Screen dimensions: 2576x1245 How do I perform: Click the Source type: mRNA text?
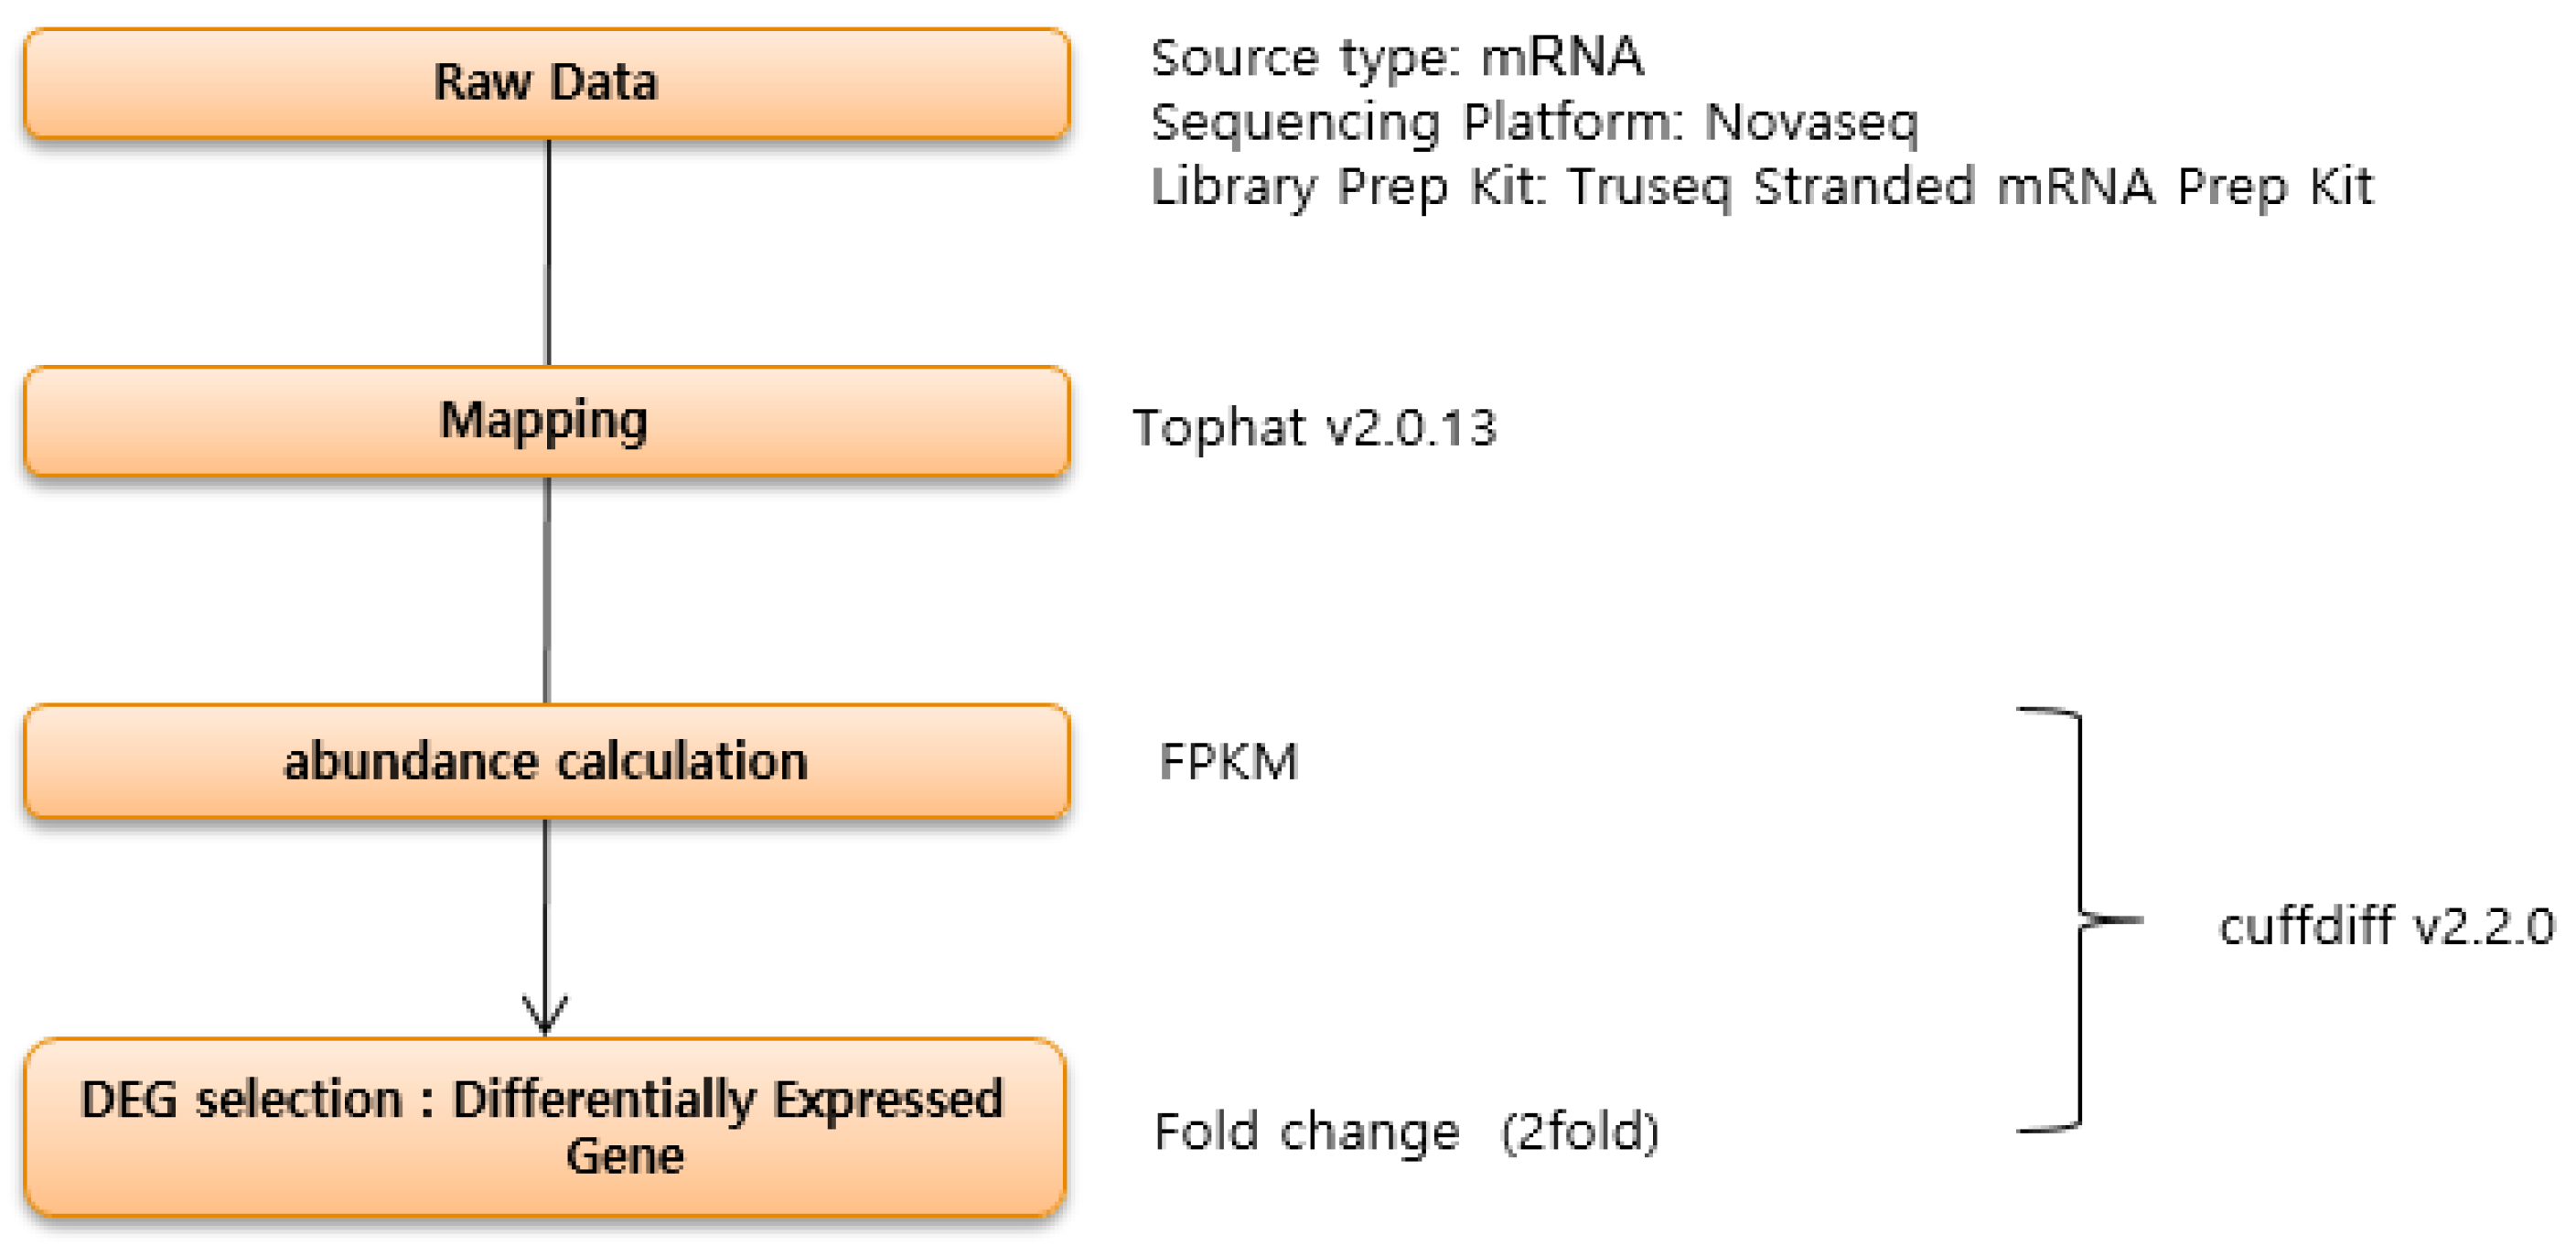(x=1396, y=57)
